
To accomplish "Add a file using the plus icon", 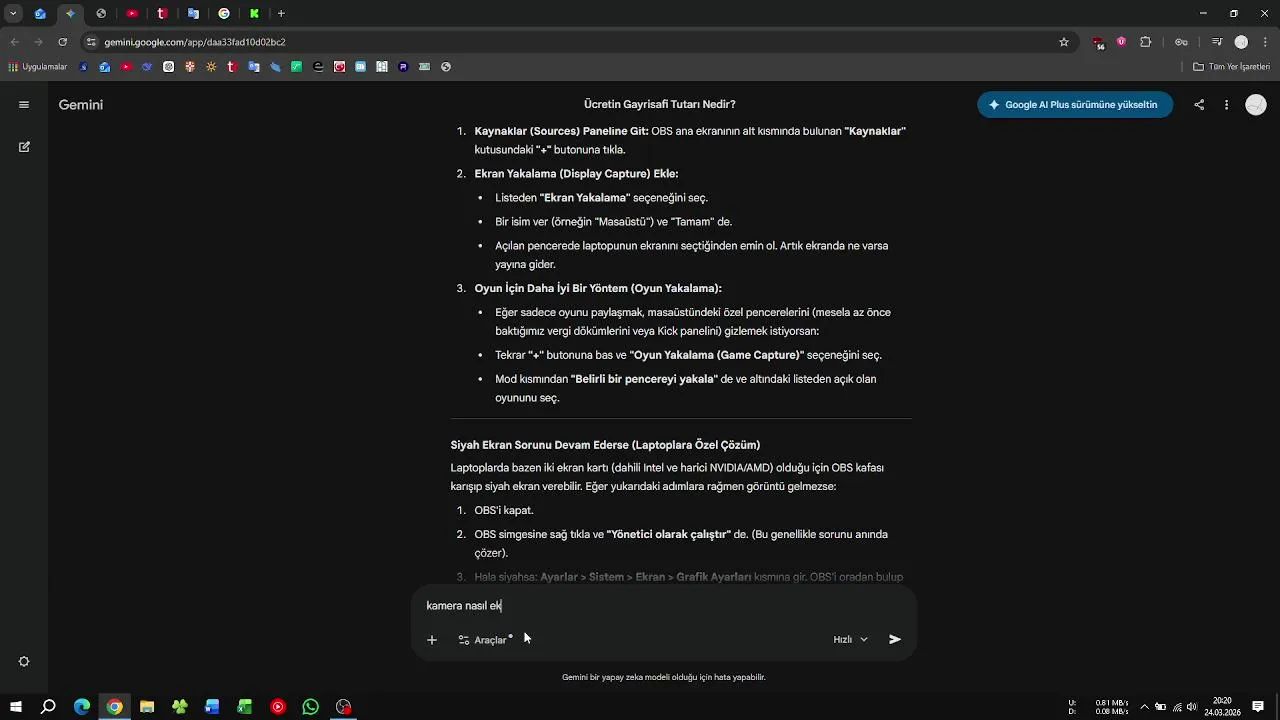I will [x=432, y=640].
